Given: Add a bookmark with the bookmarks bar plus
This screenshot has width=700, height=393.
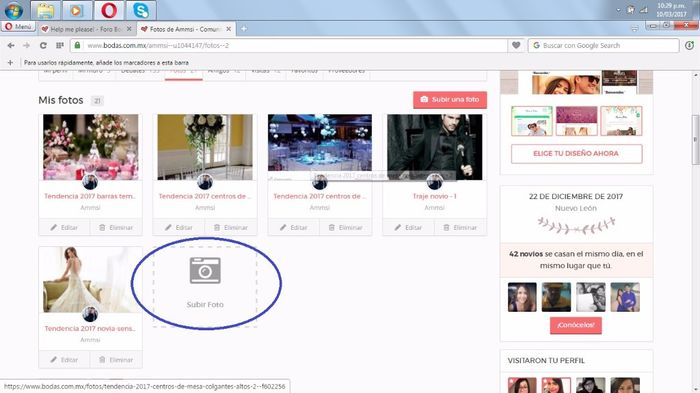Looking at the screenshot, I should [x=10, y=63].
